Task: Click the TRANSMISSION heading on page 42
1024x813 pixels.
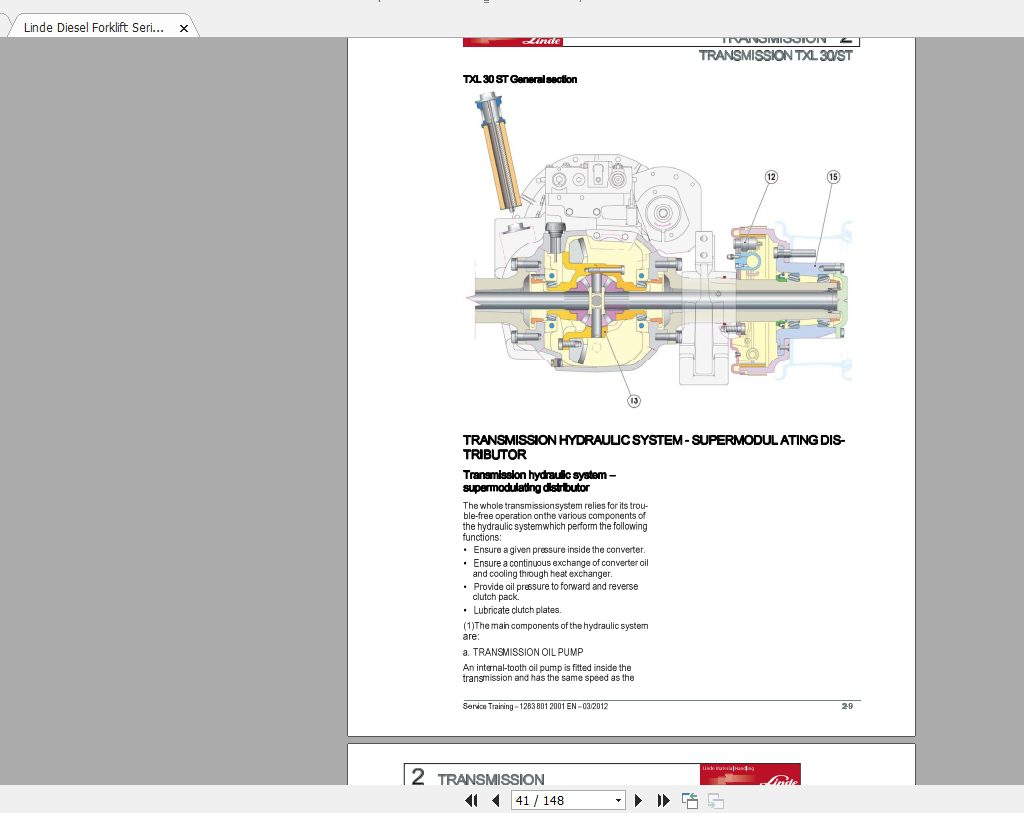Action: pyautogui.click(x=491, y=779)
